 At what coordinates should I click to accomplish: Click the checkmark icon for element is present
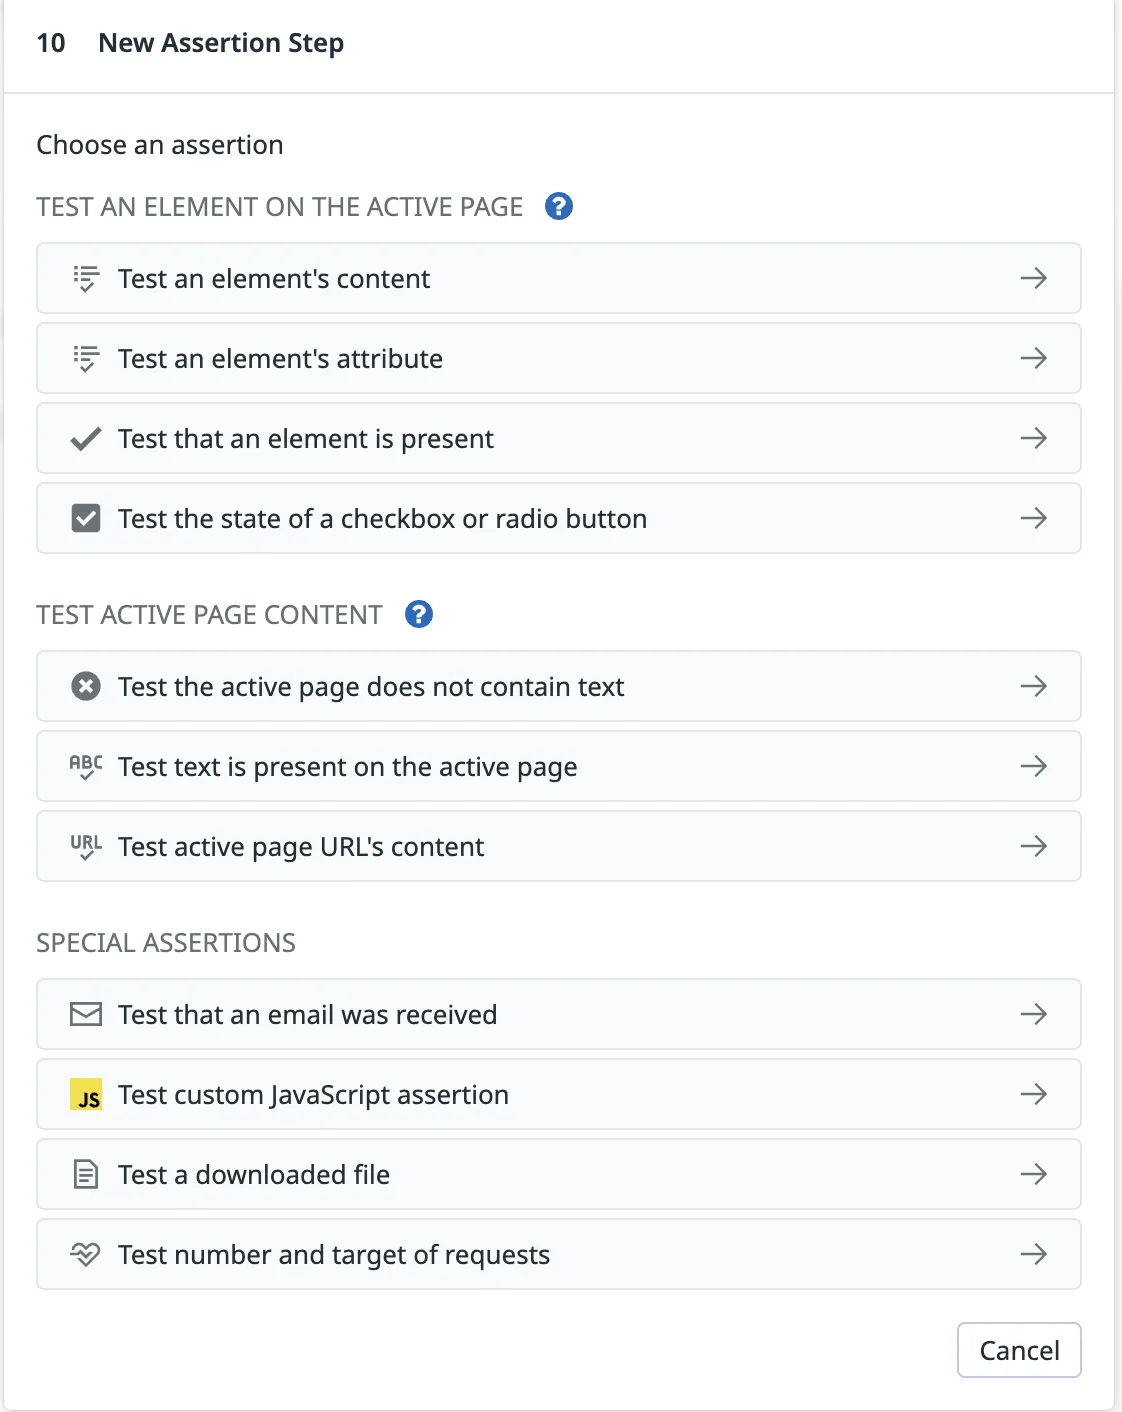pos(86,438)
